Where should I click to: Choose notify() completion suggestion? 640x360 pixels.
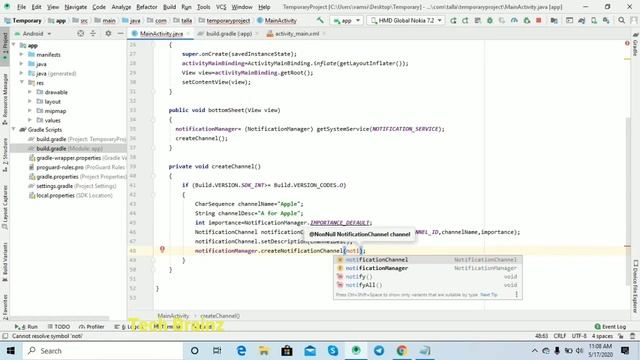(x=428, y=277)
